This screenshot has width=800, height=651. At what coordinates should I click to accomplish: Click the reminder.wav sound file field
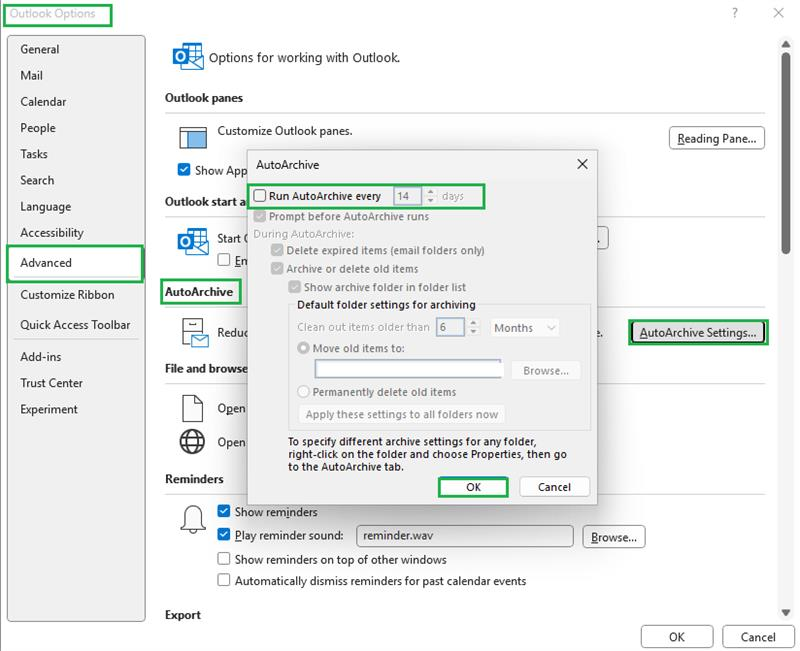[x=465, y=536]
